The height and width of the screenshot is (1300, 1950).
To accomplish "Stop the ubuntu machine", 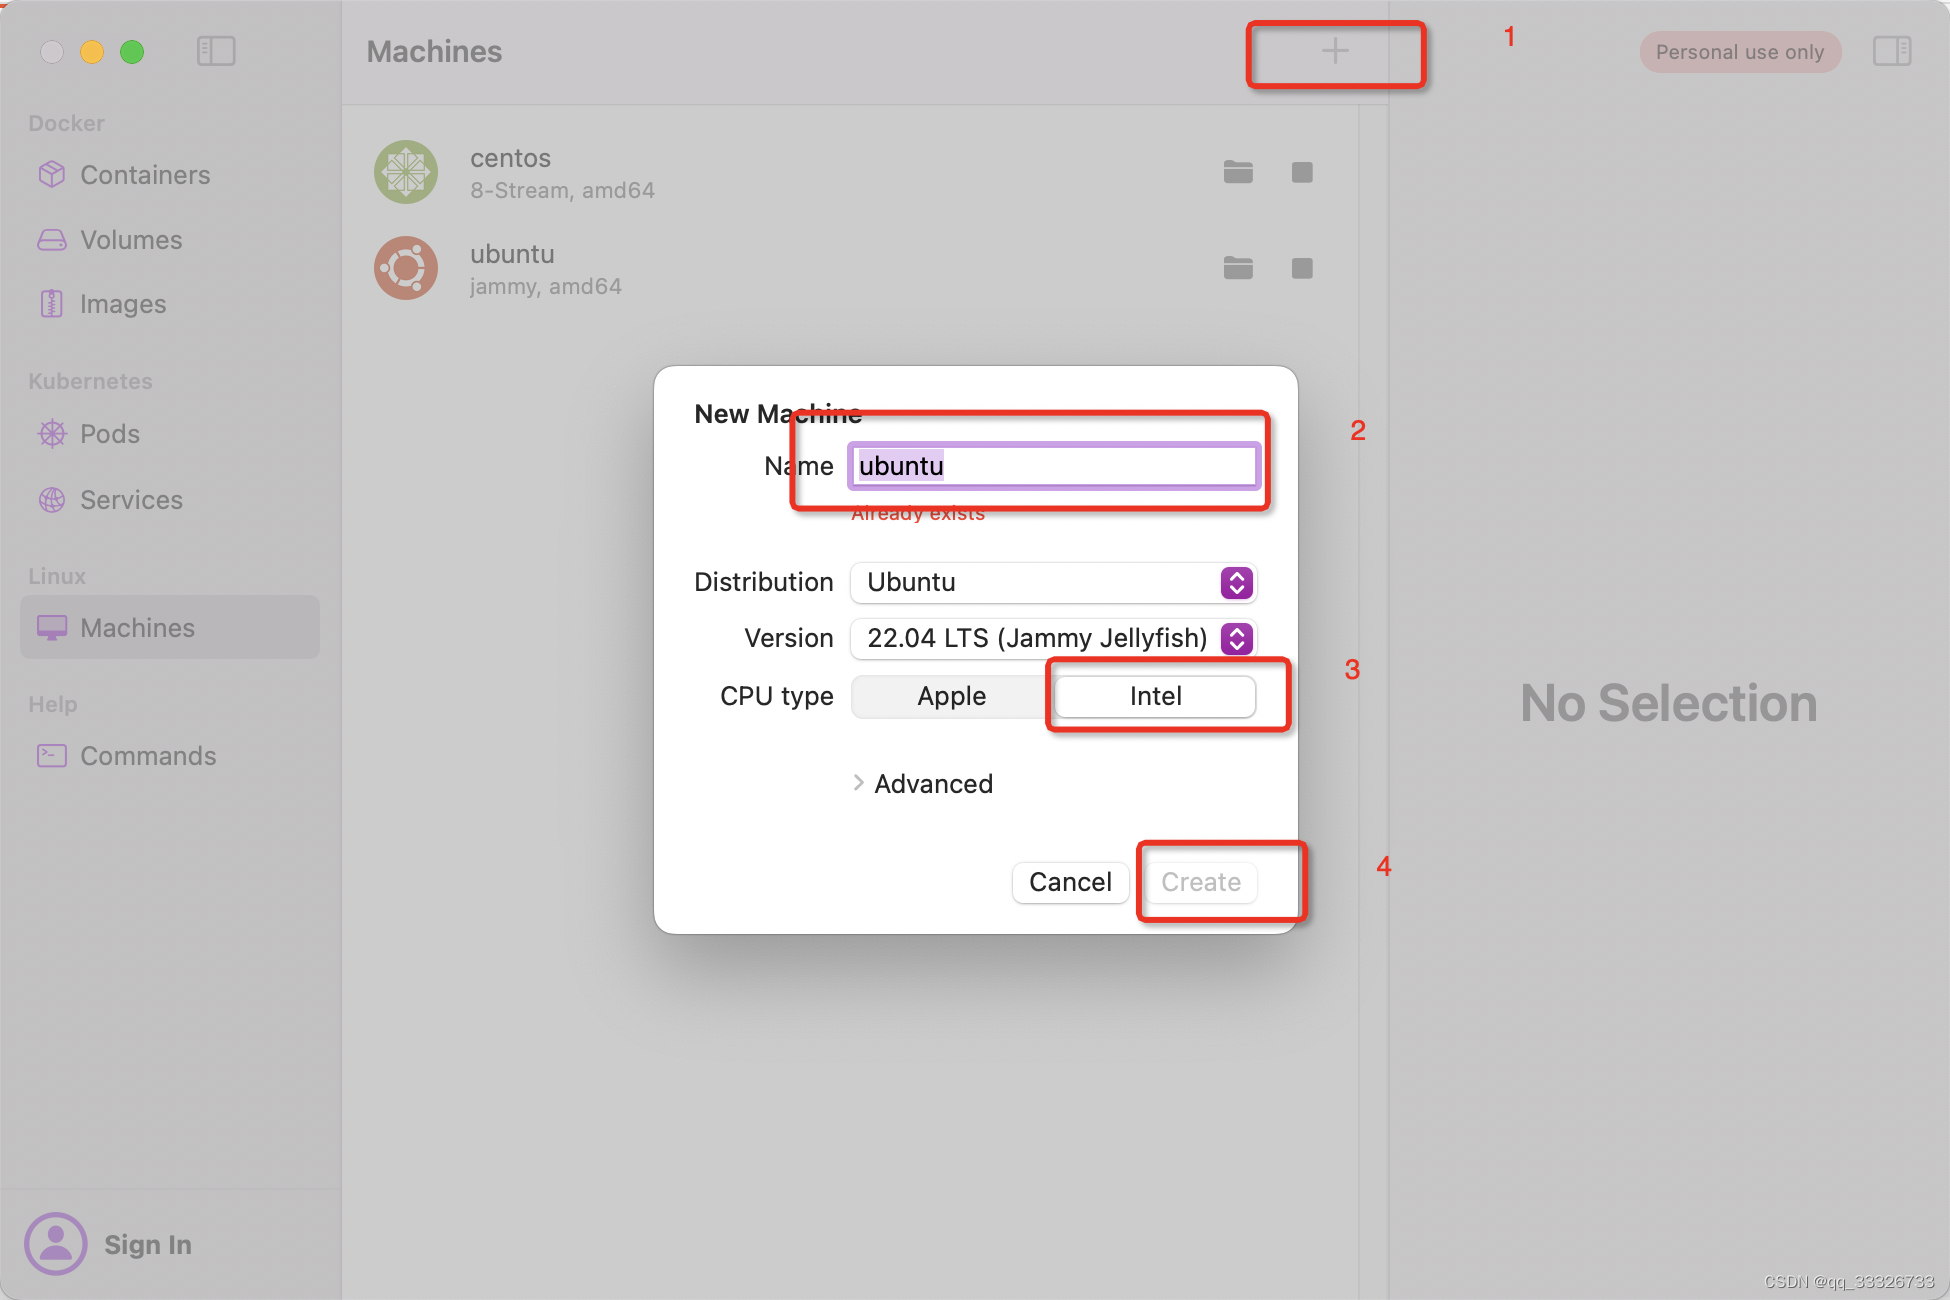I will tap(1302, 268).
